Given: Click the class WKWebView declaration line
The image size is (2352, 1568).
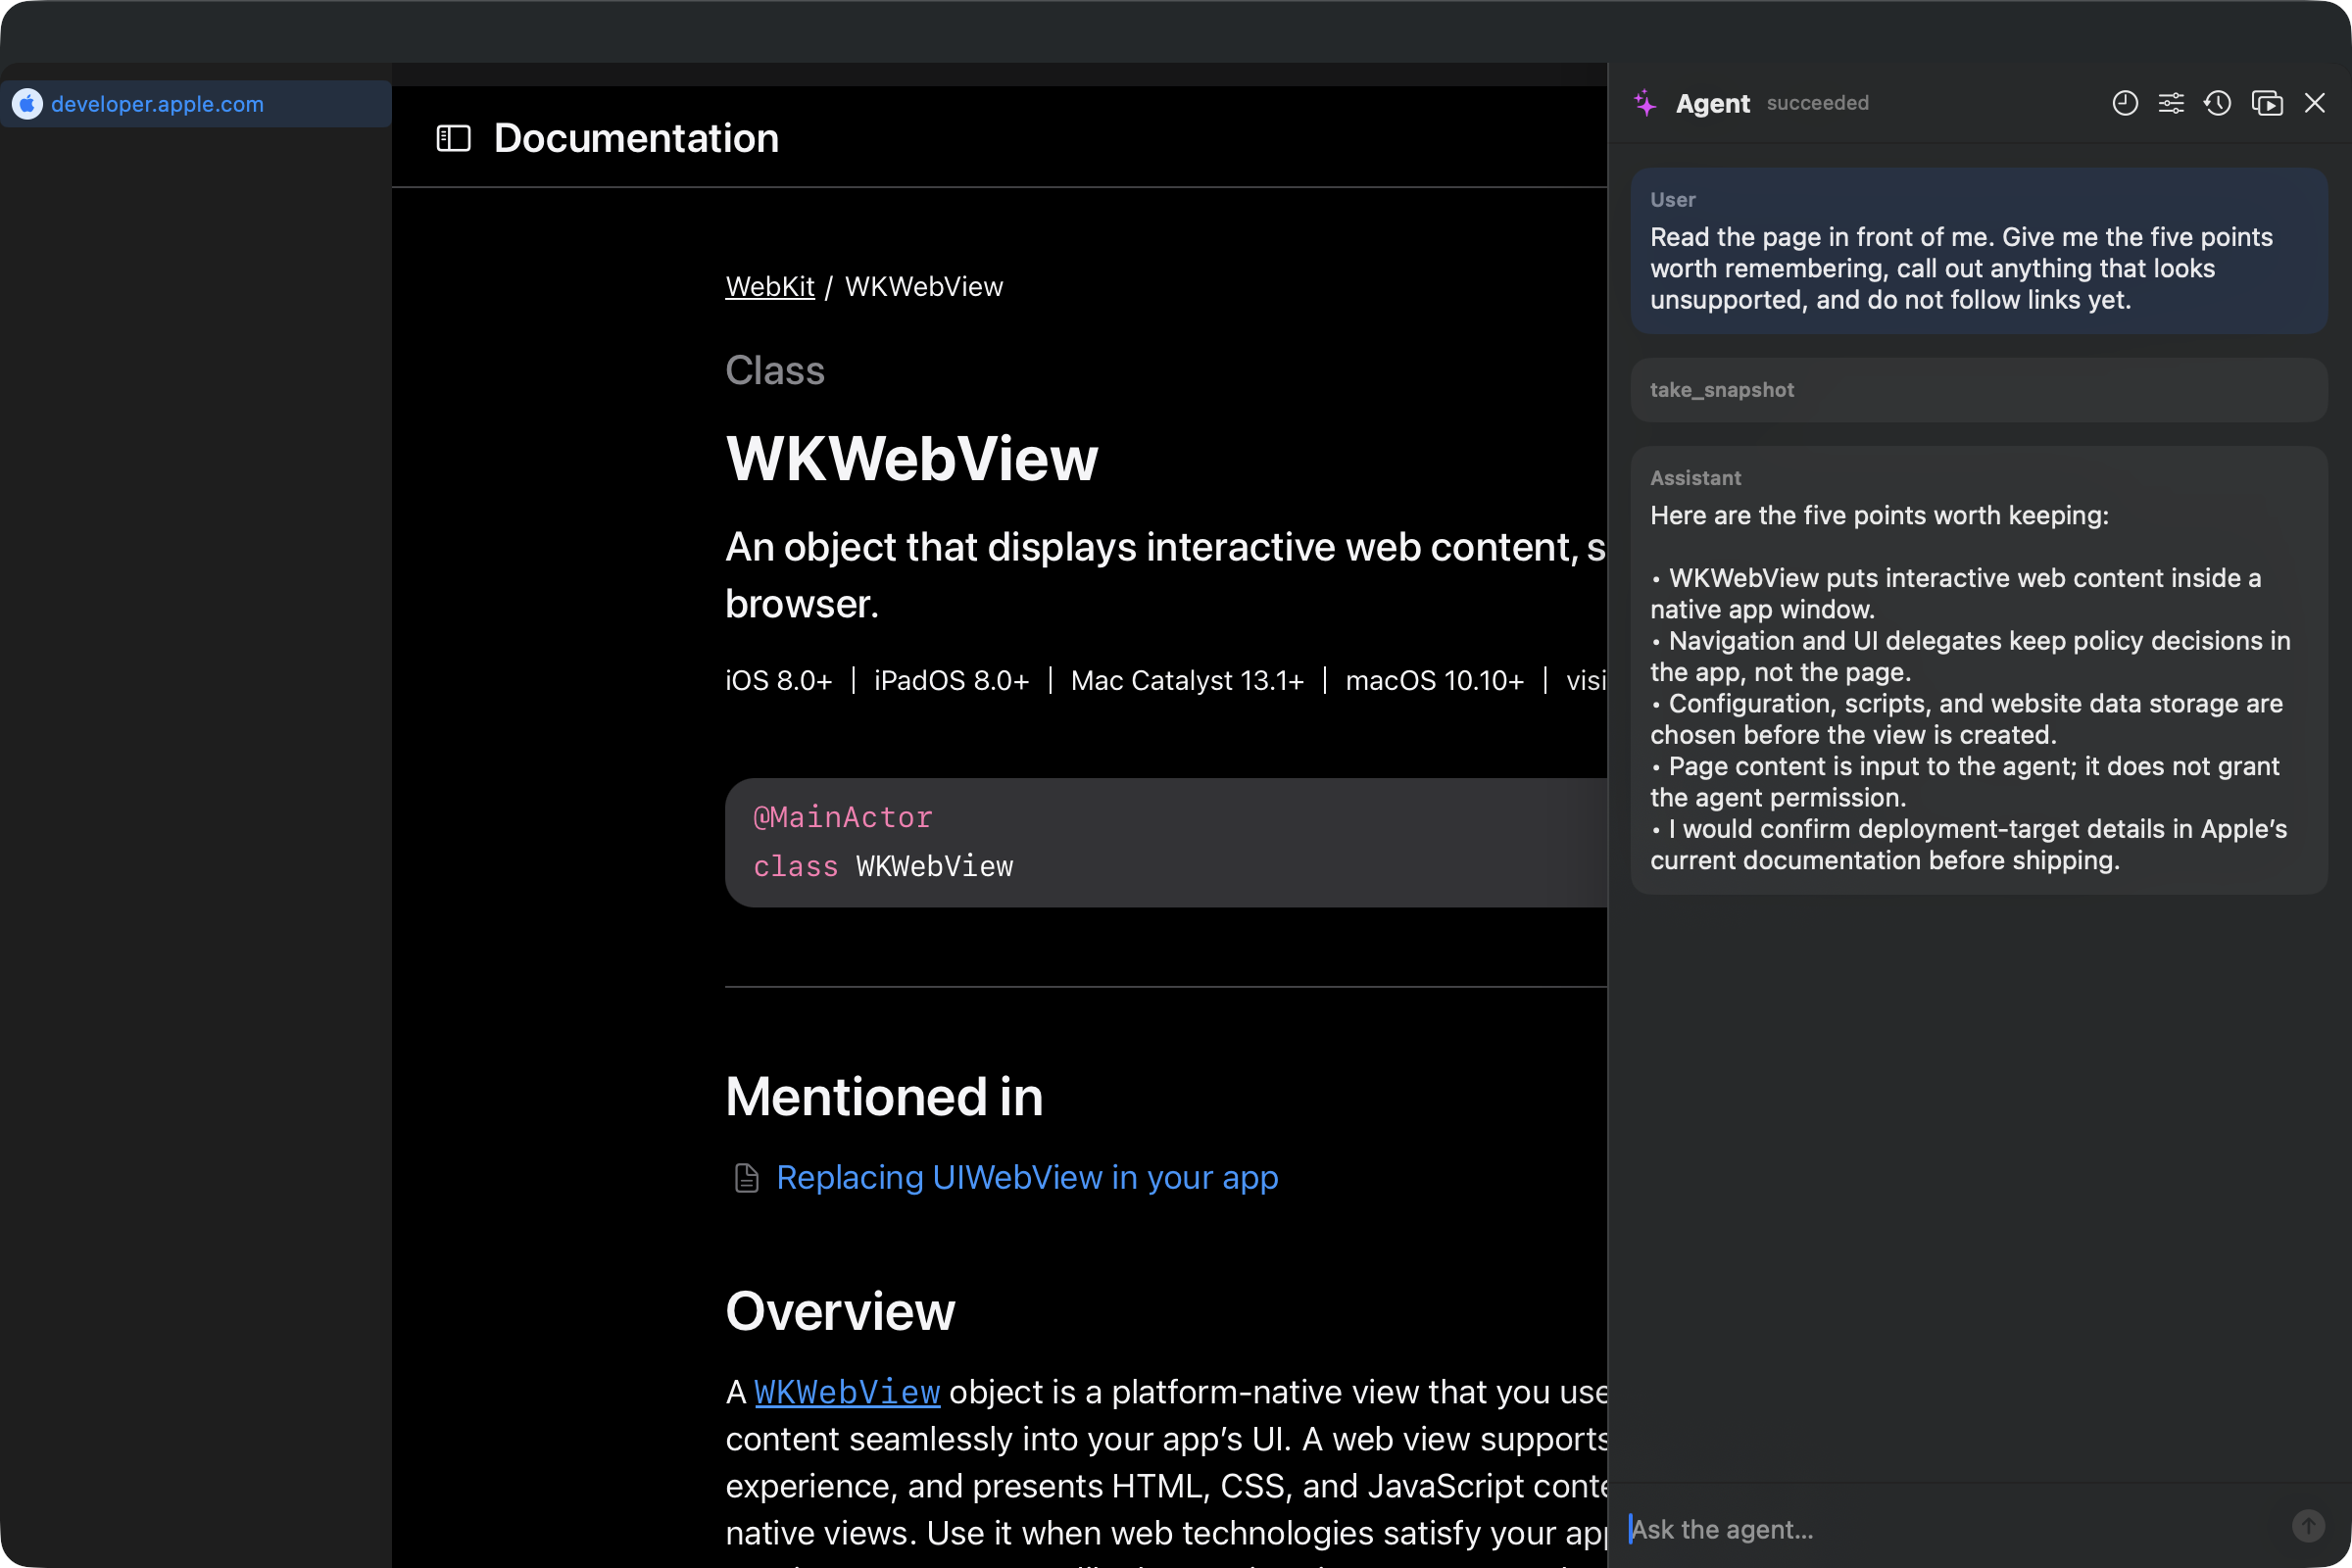Looking at the screenshot, I should [x=883, y=867].
